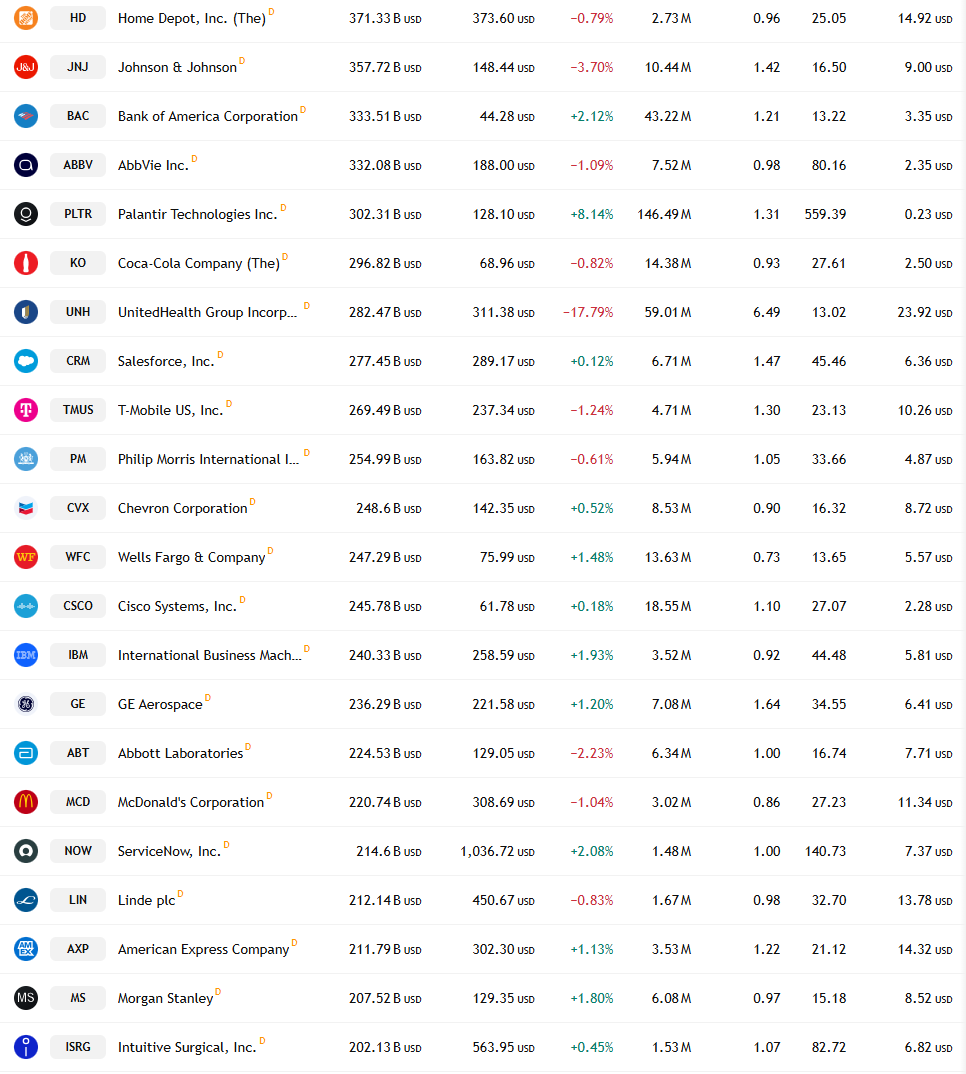
Task: Click the Morgan Stanley logo icon
Action: 26,997
